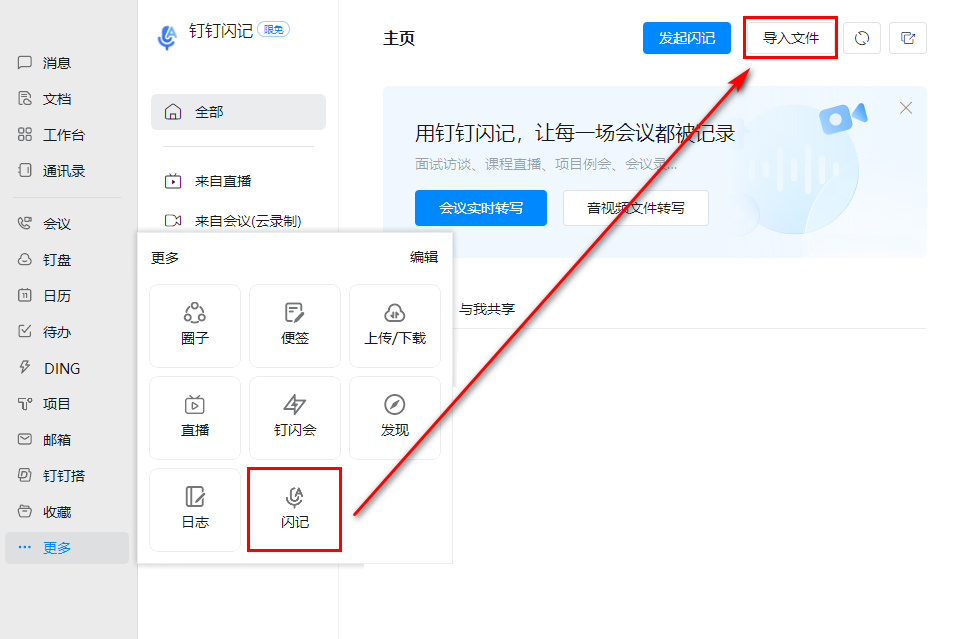Click the 音视频文件转写 button
The width and height of the screenshot is (972, 639).
coord(635,208)
